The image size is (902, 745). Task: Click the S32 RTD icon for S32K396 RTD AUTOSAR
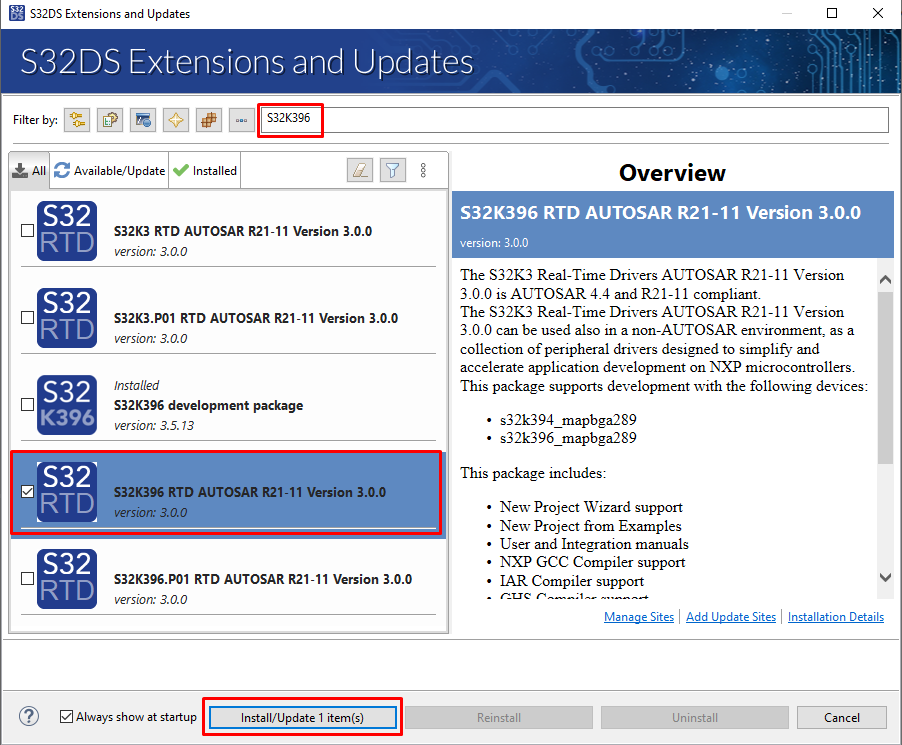coord(67,492)
